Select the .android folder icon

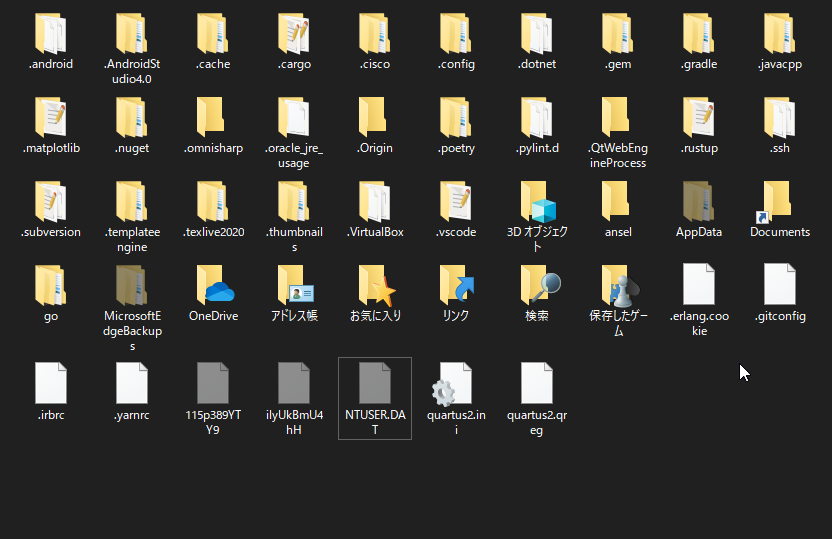51,34
